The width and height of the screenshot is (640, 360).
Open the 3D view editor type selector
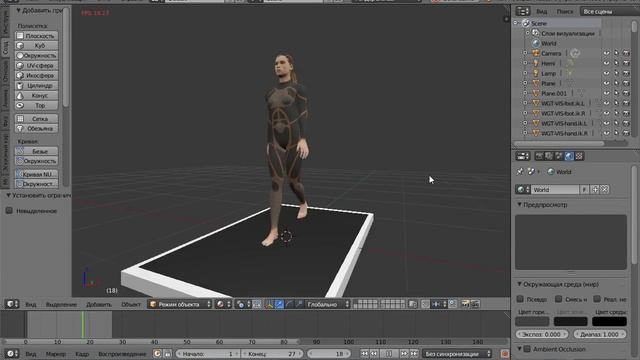[12, 304]
